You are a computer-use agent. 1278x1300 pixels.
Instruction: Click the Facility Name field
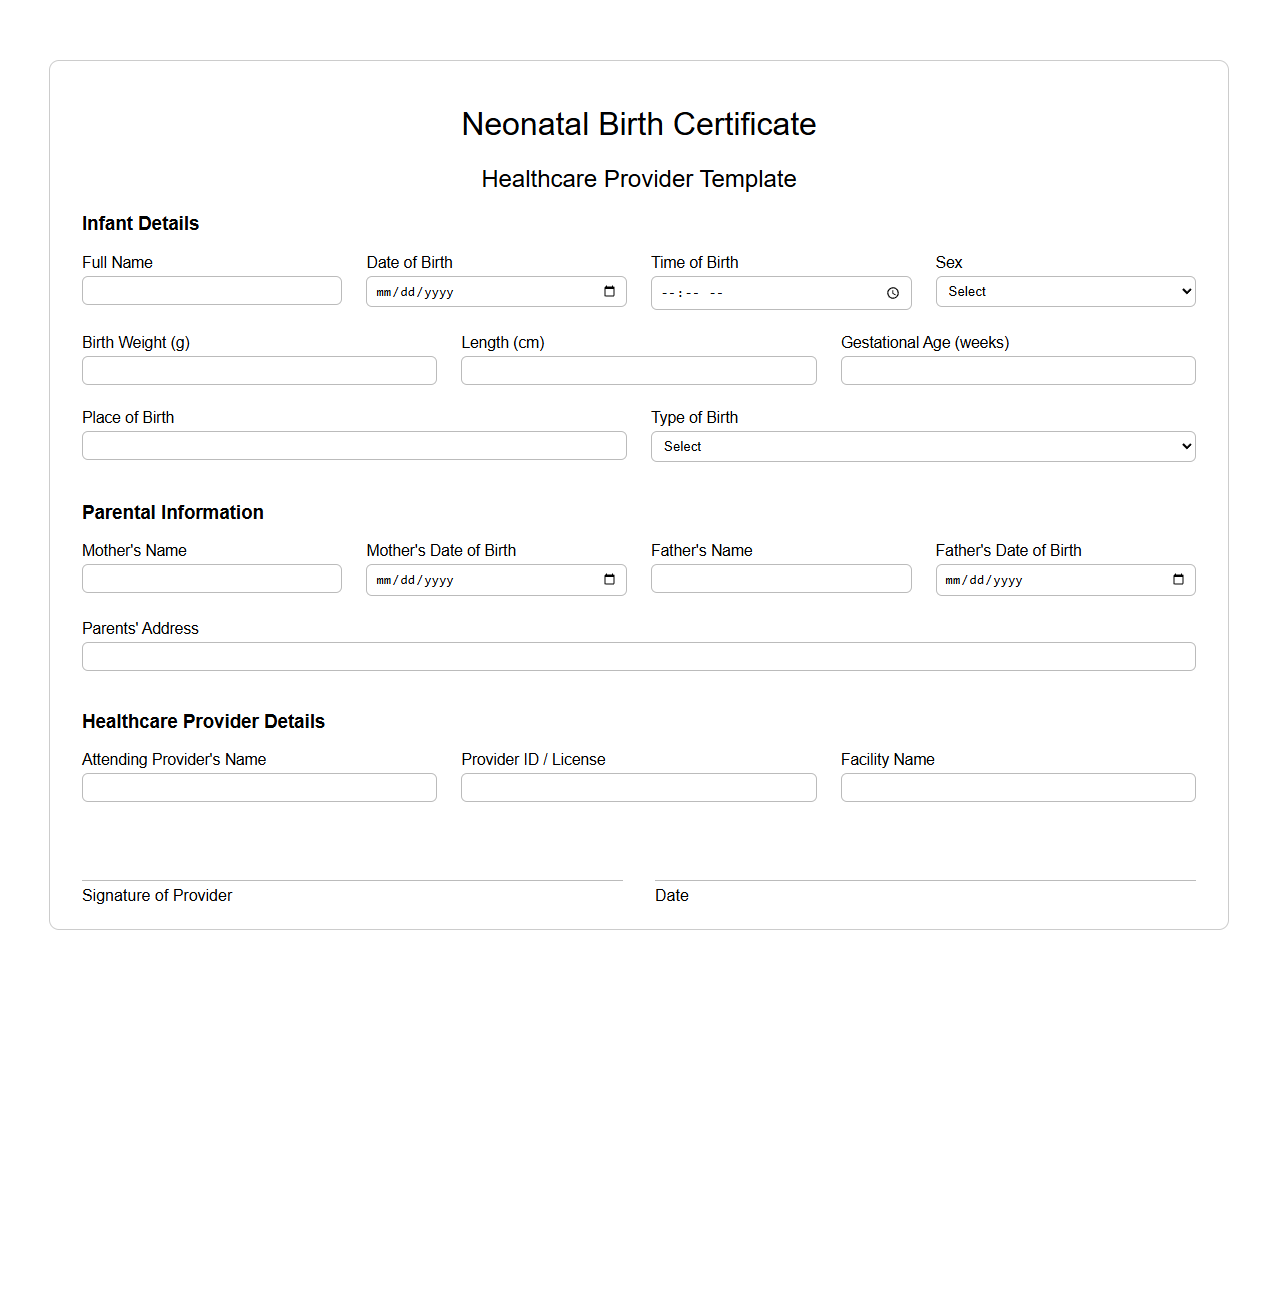[1017, 787]
